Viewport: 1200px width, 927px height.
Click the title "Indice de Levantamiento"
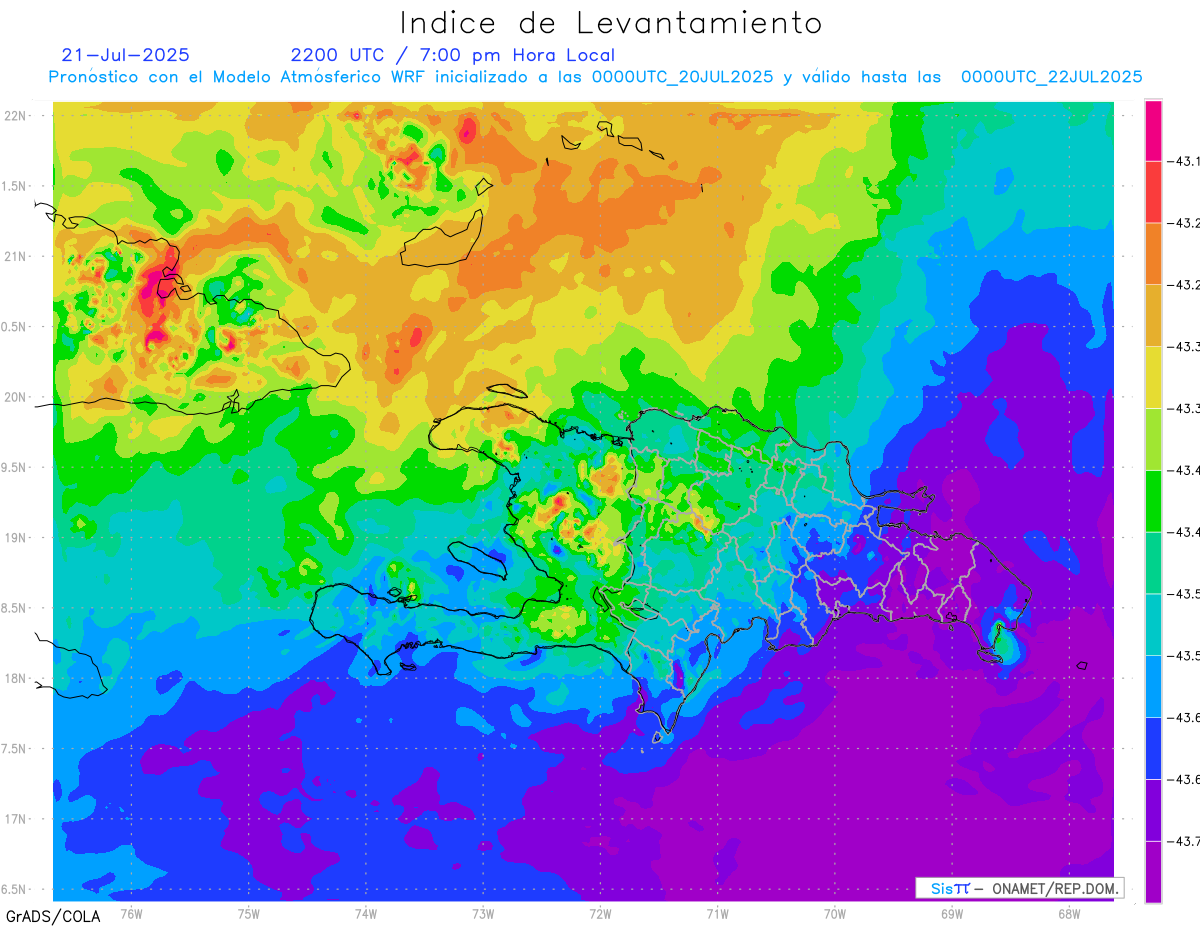tap(611, 23)
